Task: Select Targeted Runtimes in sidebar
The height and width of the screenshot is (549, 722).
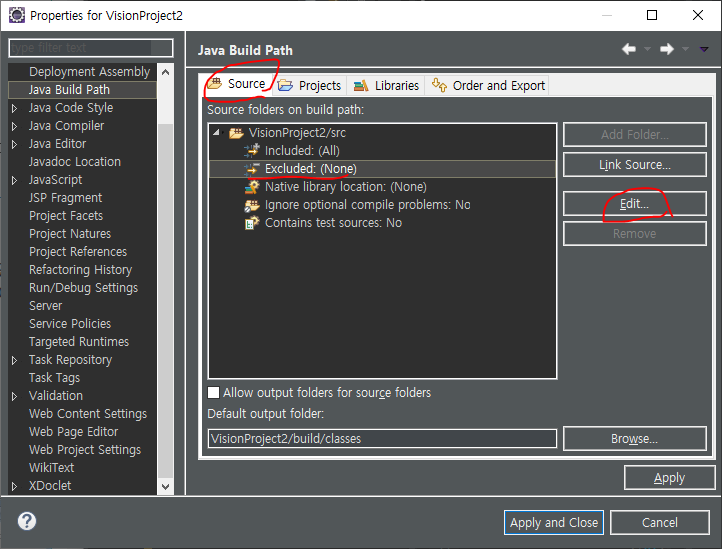Action: click(x=79, y=342)
